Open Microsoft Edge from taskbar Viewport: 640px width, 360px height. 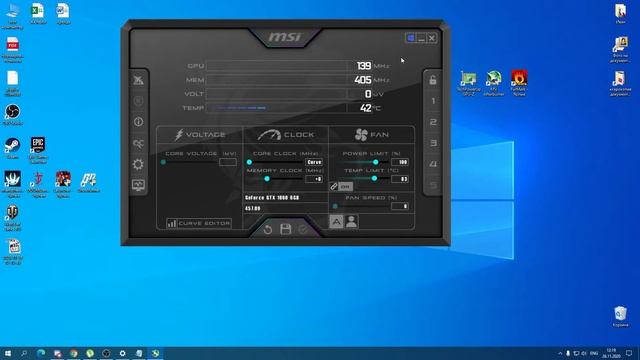[41, 353]
